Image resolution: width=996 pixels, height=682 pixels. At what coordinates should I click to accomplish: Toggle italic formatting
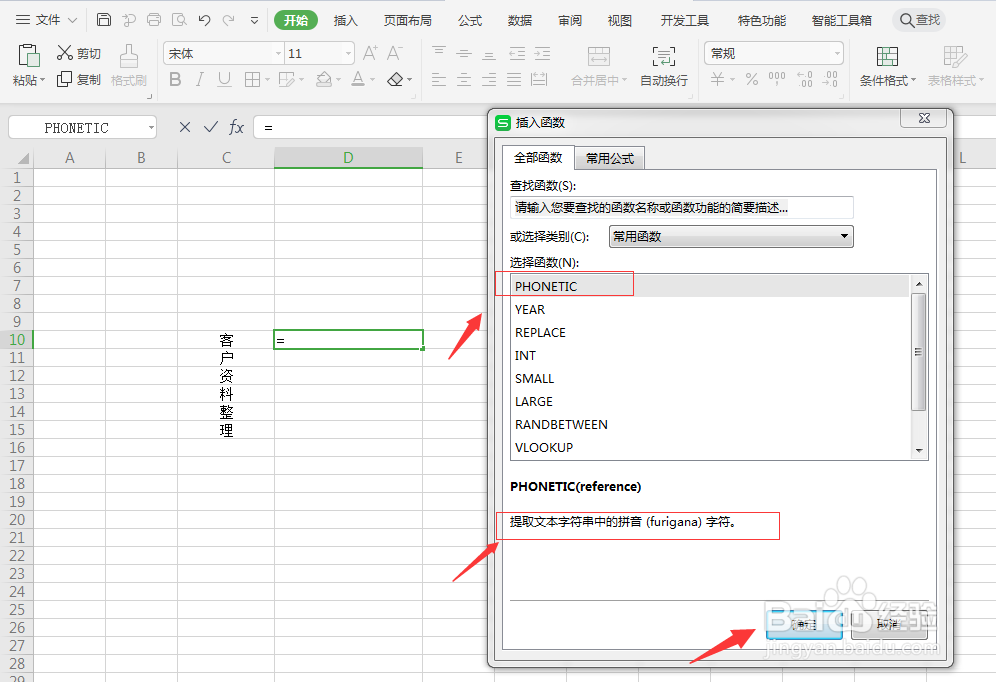coord(199,78)
